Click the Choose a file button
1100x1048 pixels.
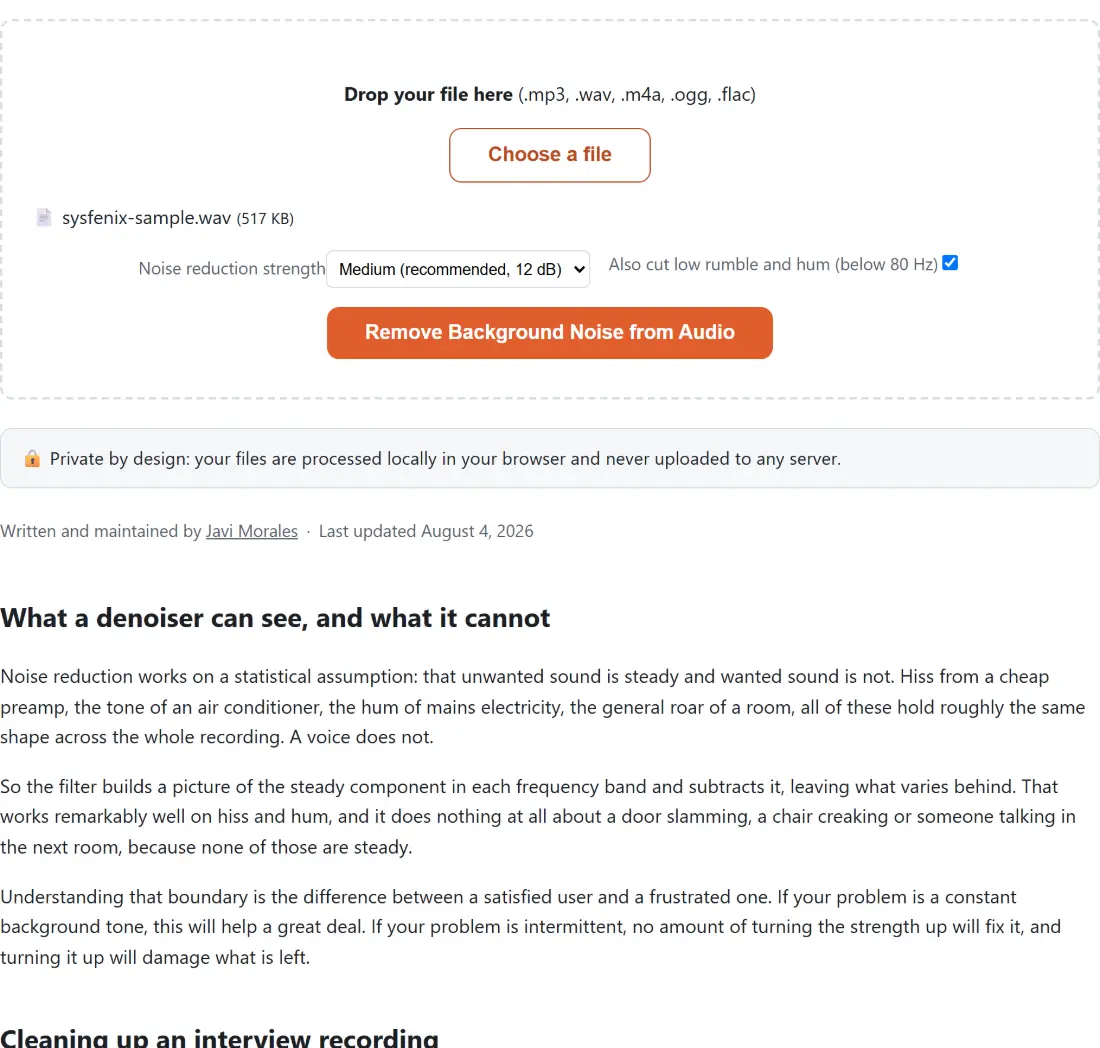[550, 155]
